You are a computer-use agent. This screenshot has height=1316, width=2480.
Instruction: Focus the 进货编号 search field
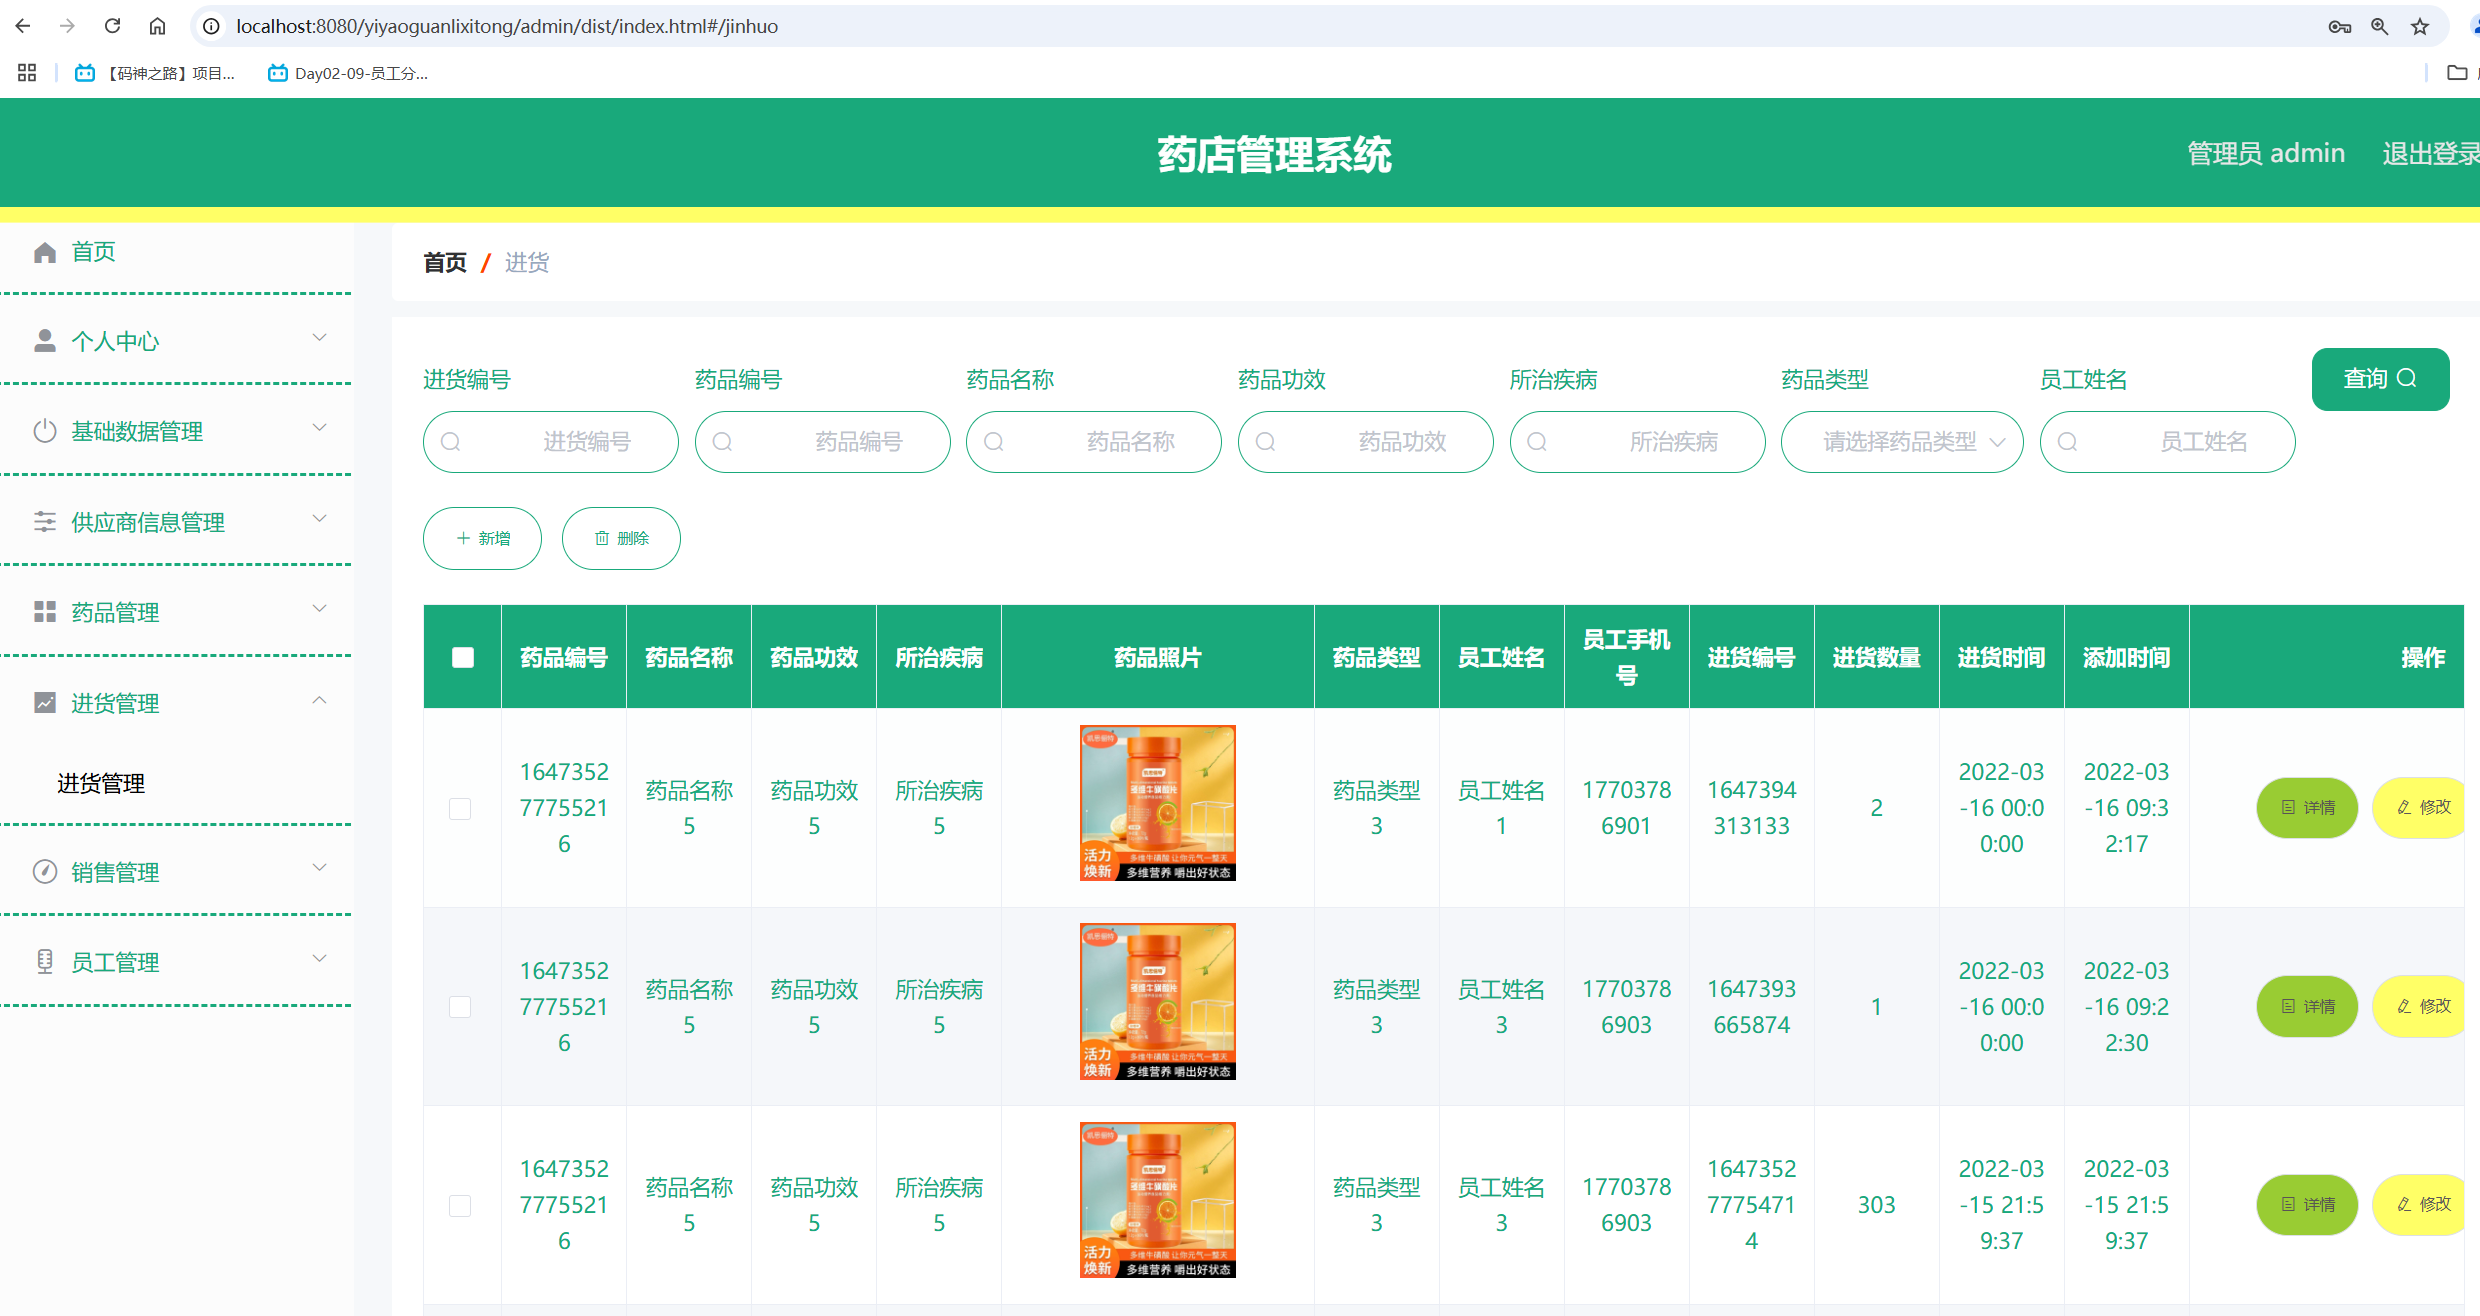551,442
